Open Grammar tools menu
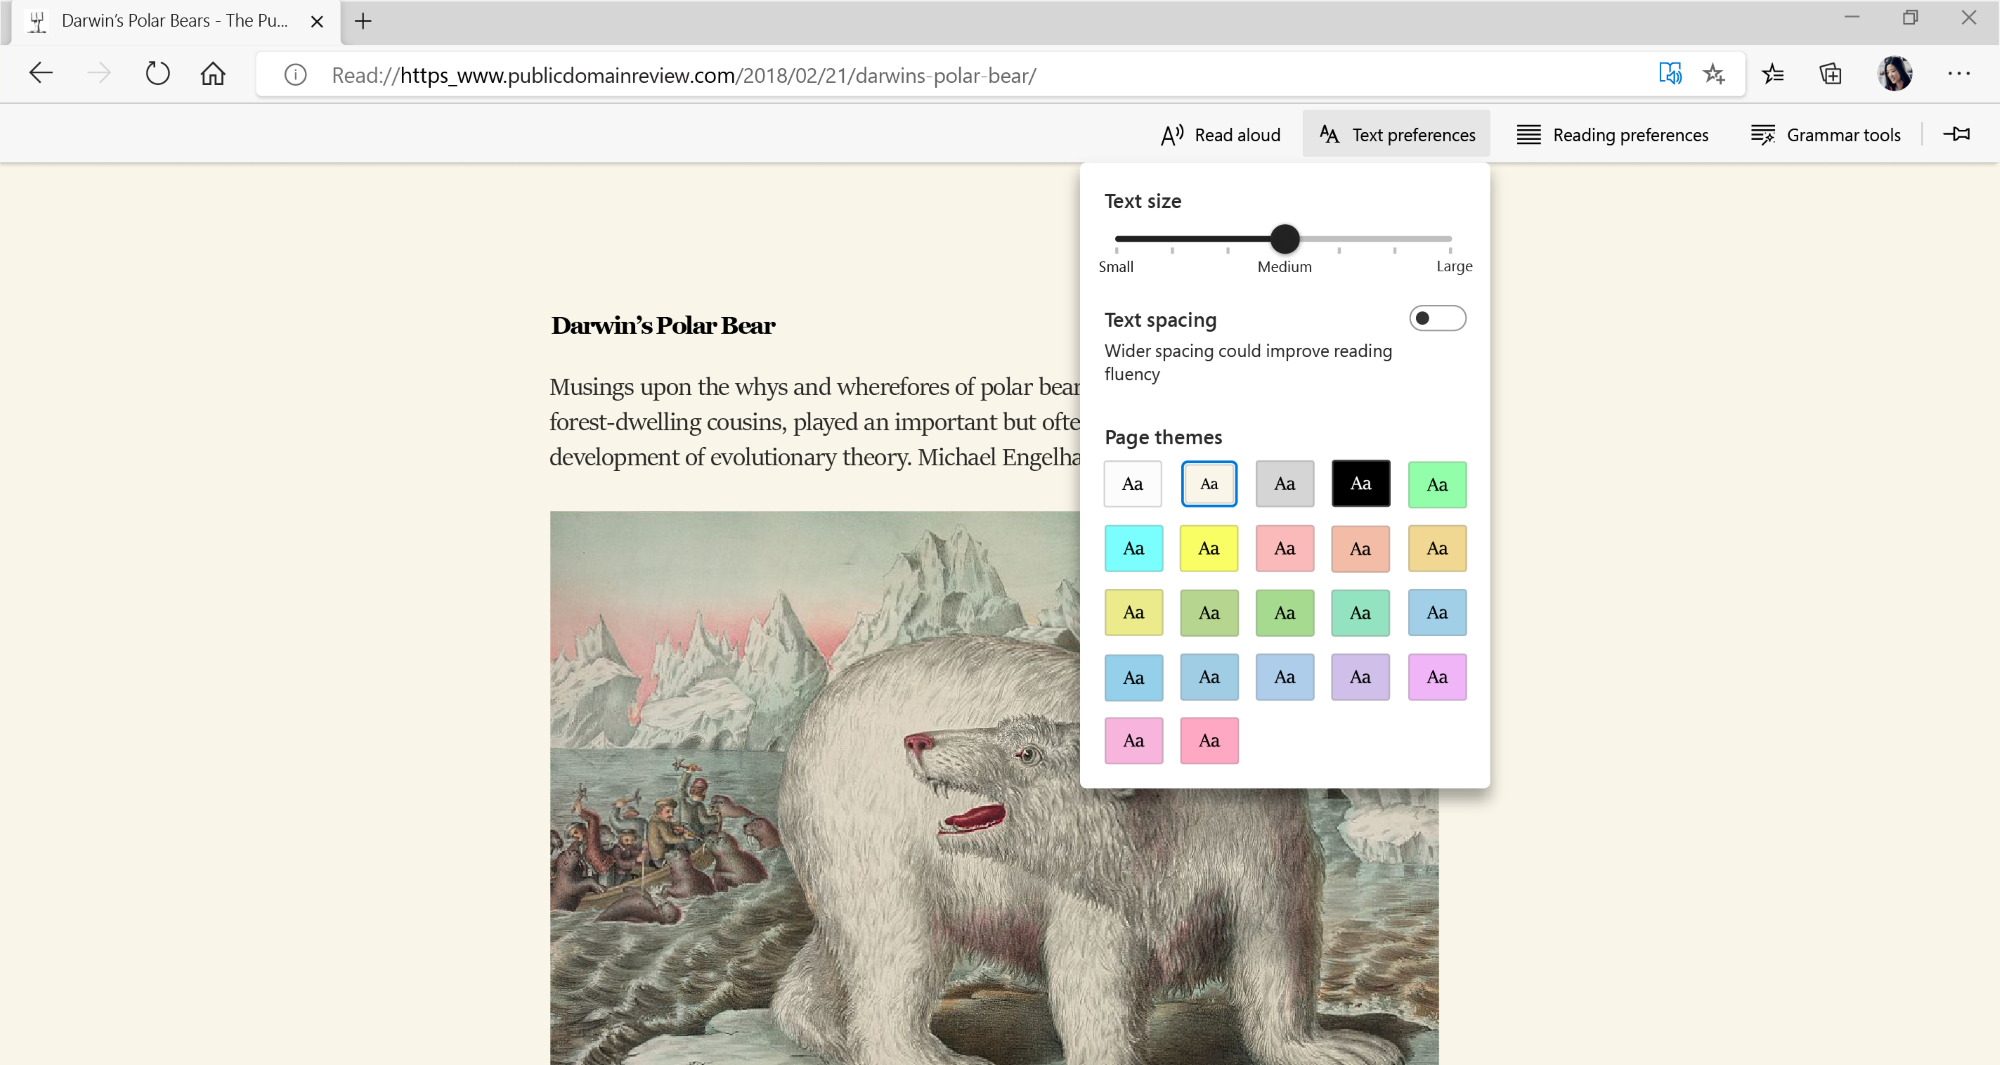The image size is (2000, 1065). point(1826,135)
